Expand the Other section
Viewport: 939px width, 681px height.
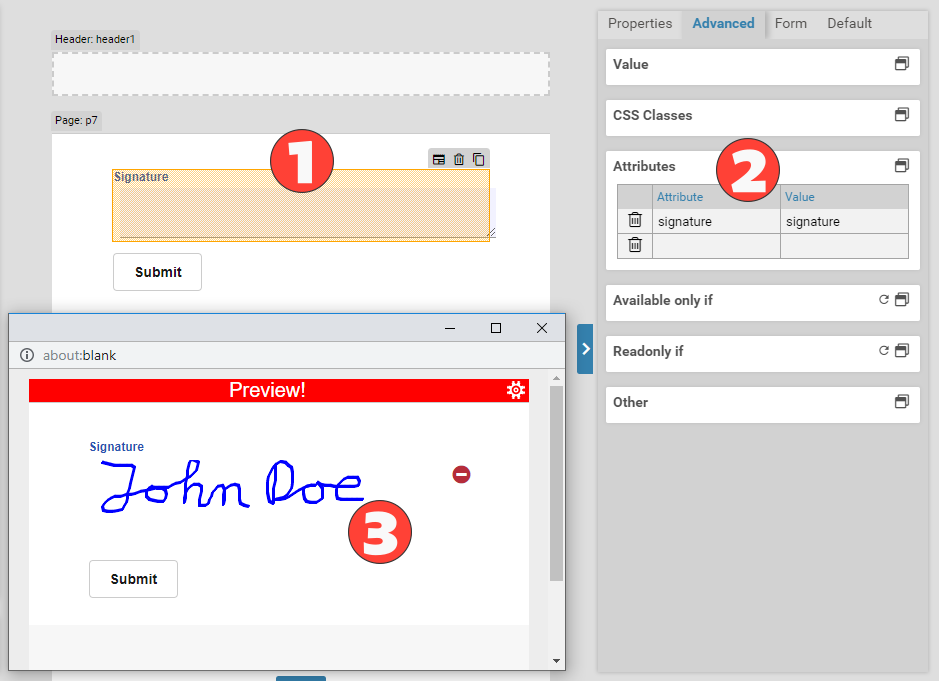pos(901,402)
